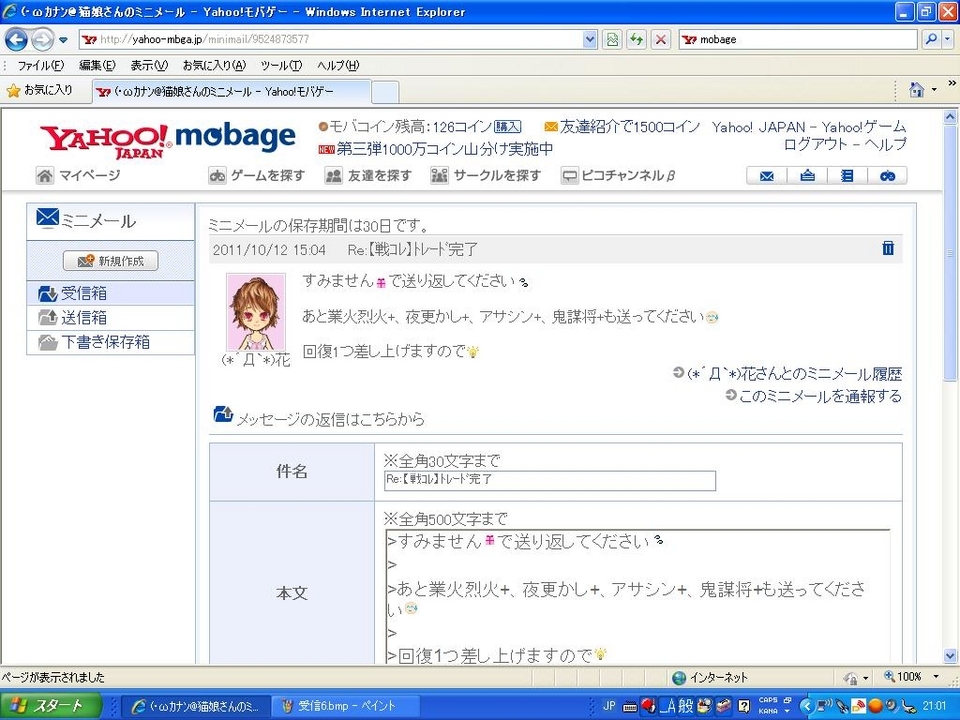
Task: Select the ミニメール - Yahoo!モバゲー browser tab
Action: click(231, 92)
